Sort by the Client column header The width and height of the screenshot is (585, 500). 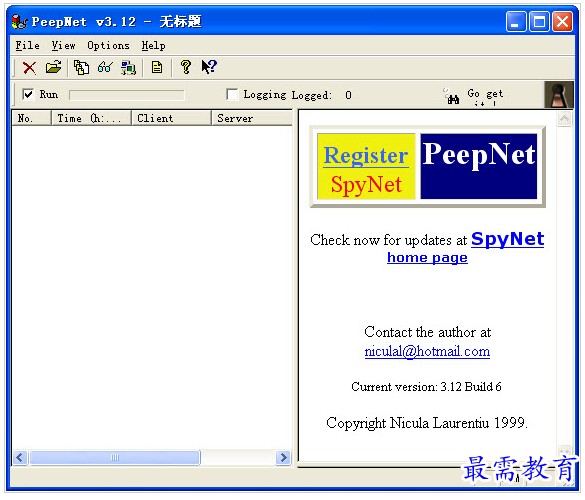click(x=171, y=118)
